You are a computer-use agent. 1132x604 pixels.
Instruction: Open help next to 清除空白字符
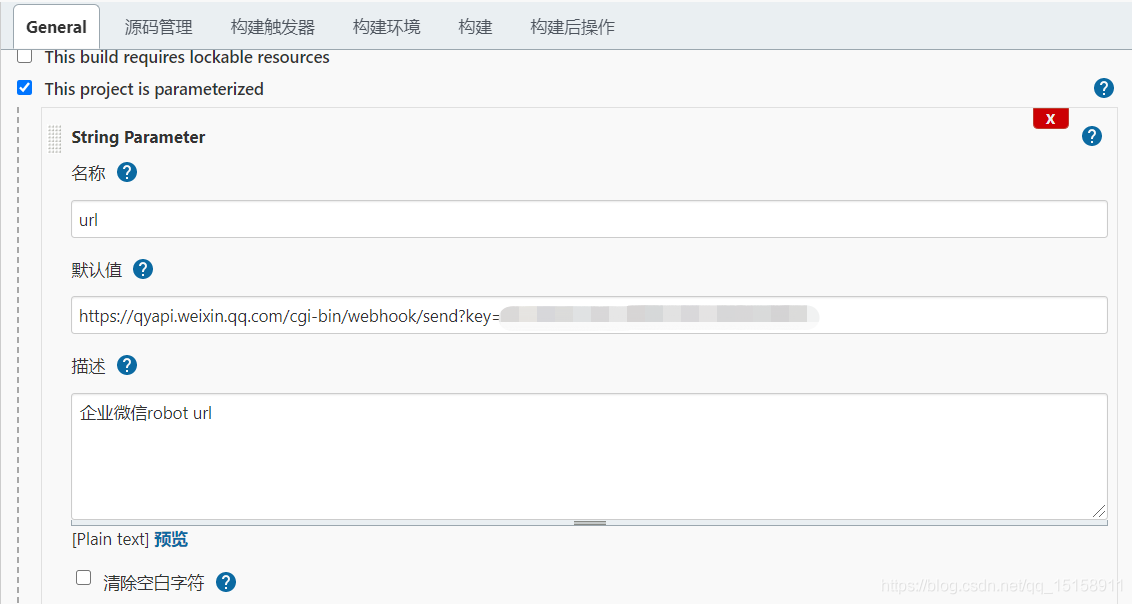[226, 581]
